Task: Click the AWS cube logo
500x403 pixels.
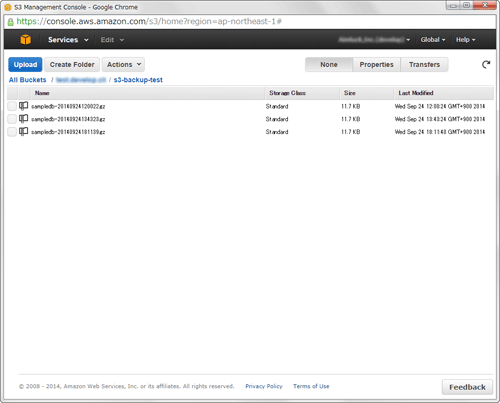Action: point(26,40)
